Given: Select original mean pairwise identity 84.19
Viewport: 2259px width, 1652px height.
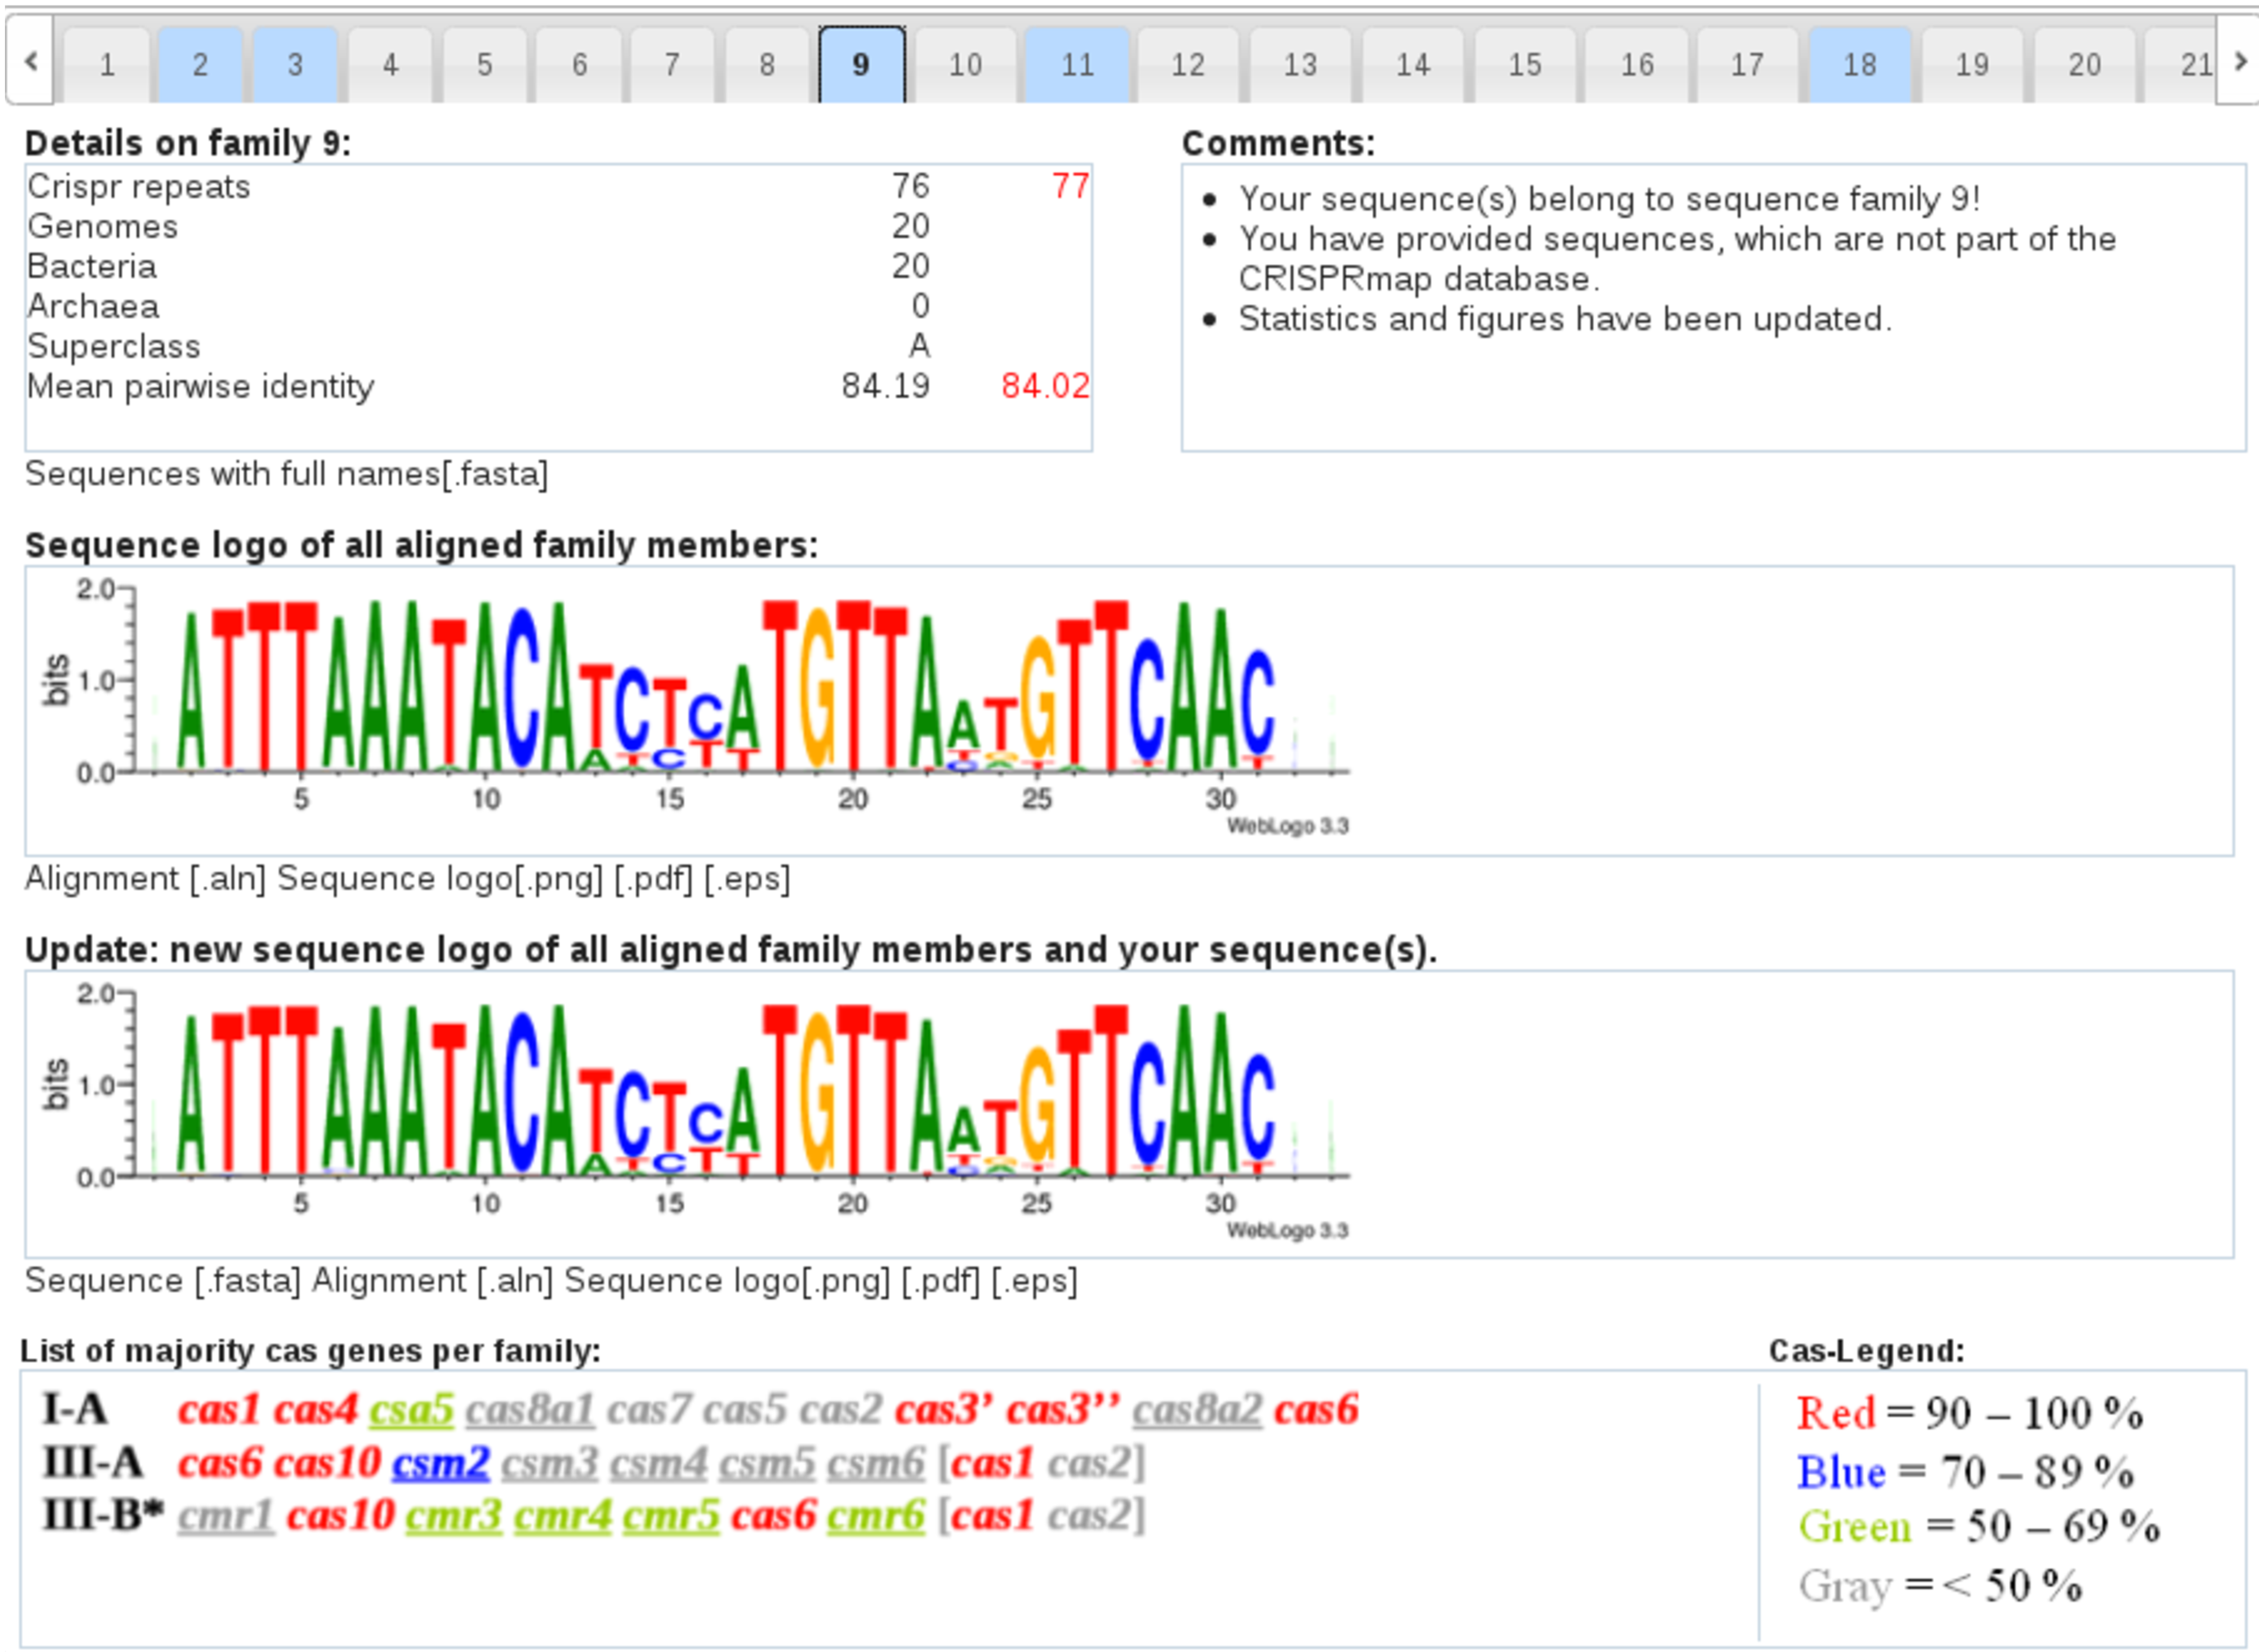Looking at the screenshot, I should 885,386.
